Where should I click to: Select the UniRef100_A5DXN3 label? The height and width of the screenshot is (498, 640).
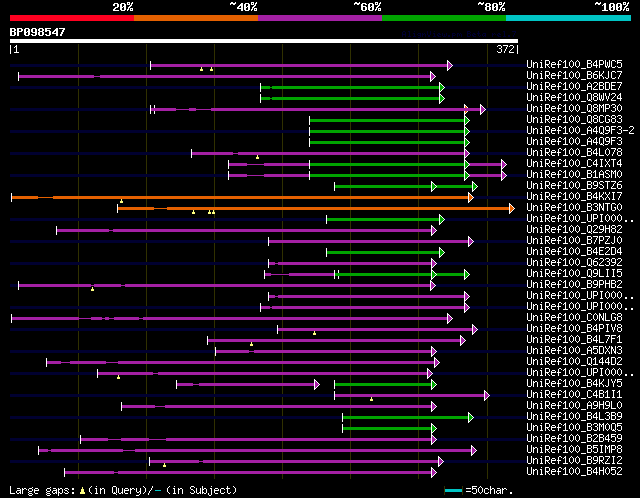pos(574,351)
